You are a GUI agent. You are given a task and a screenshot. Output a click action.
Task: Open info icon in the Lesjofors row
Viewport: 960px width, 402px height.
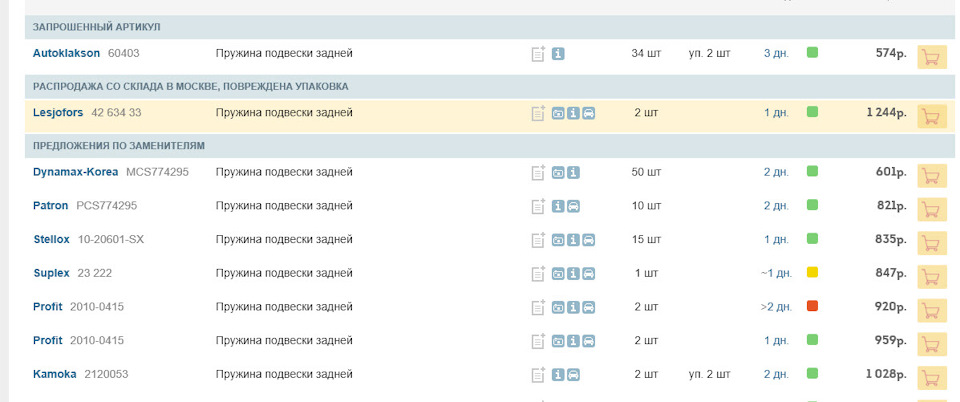point(573,113)
